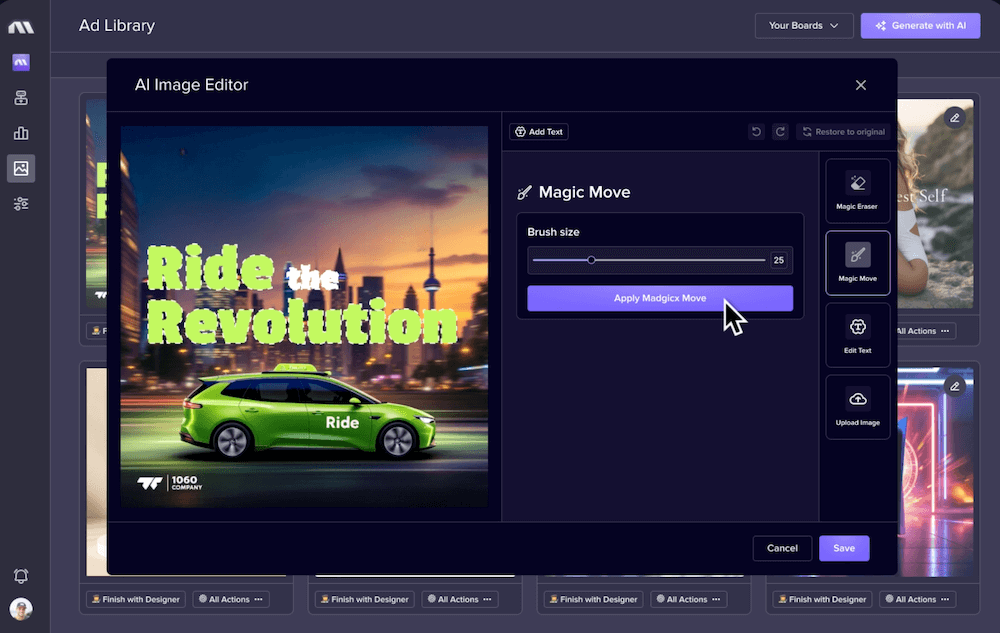Viewport: 1000px width, 633px height.
Task: Select the Magic Move tool
Action: coord(857,263)
